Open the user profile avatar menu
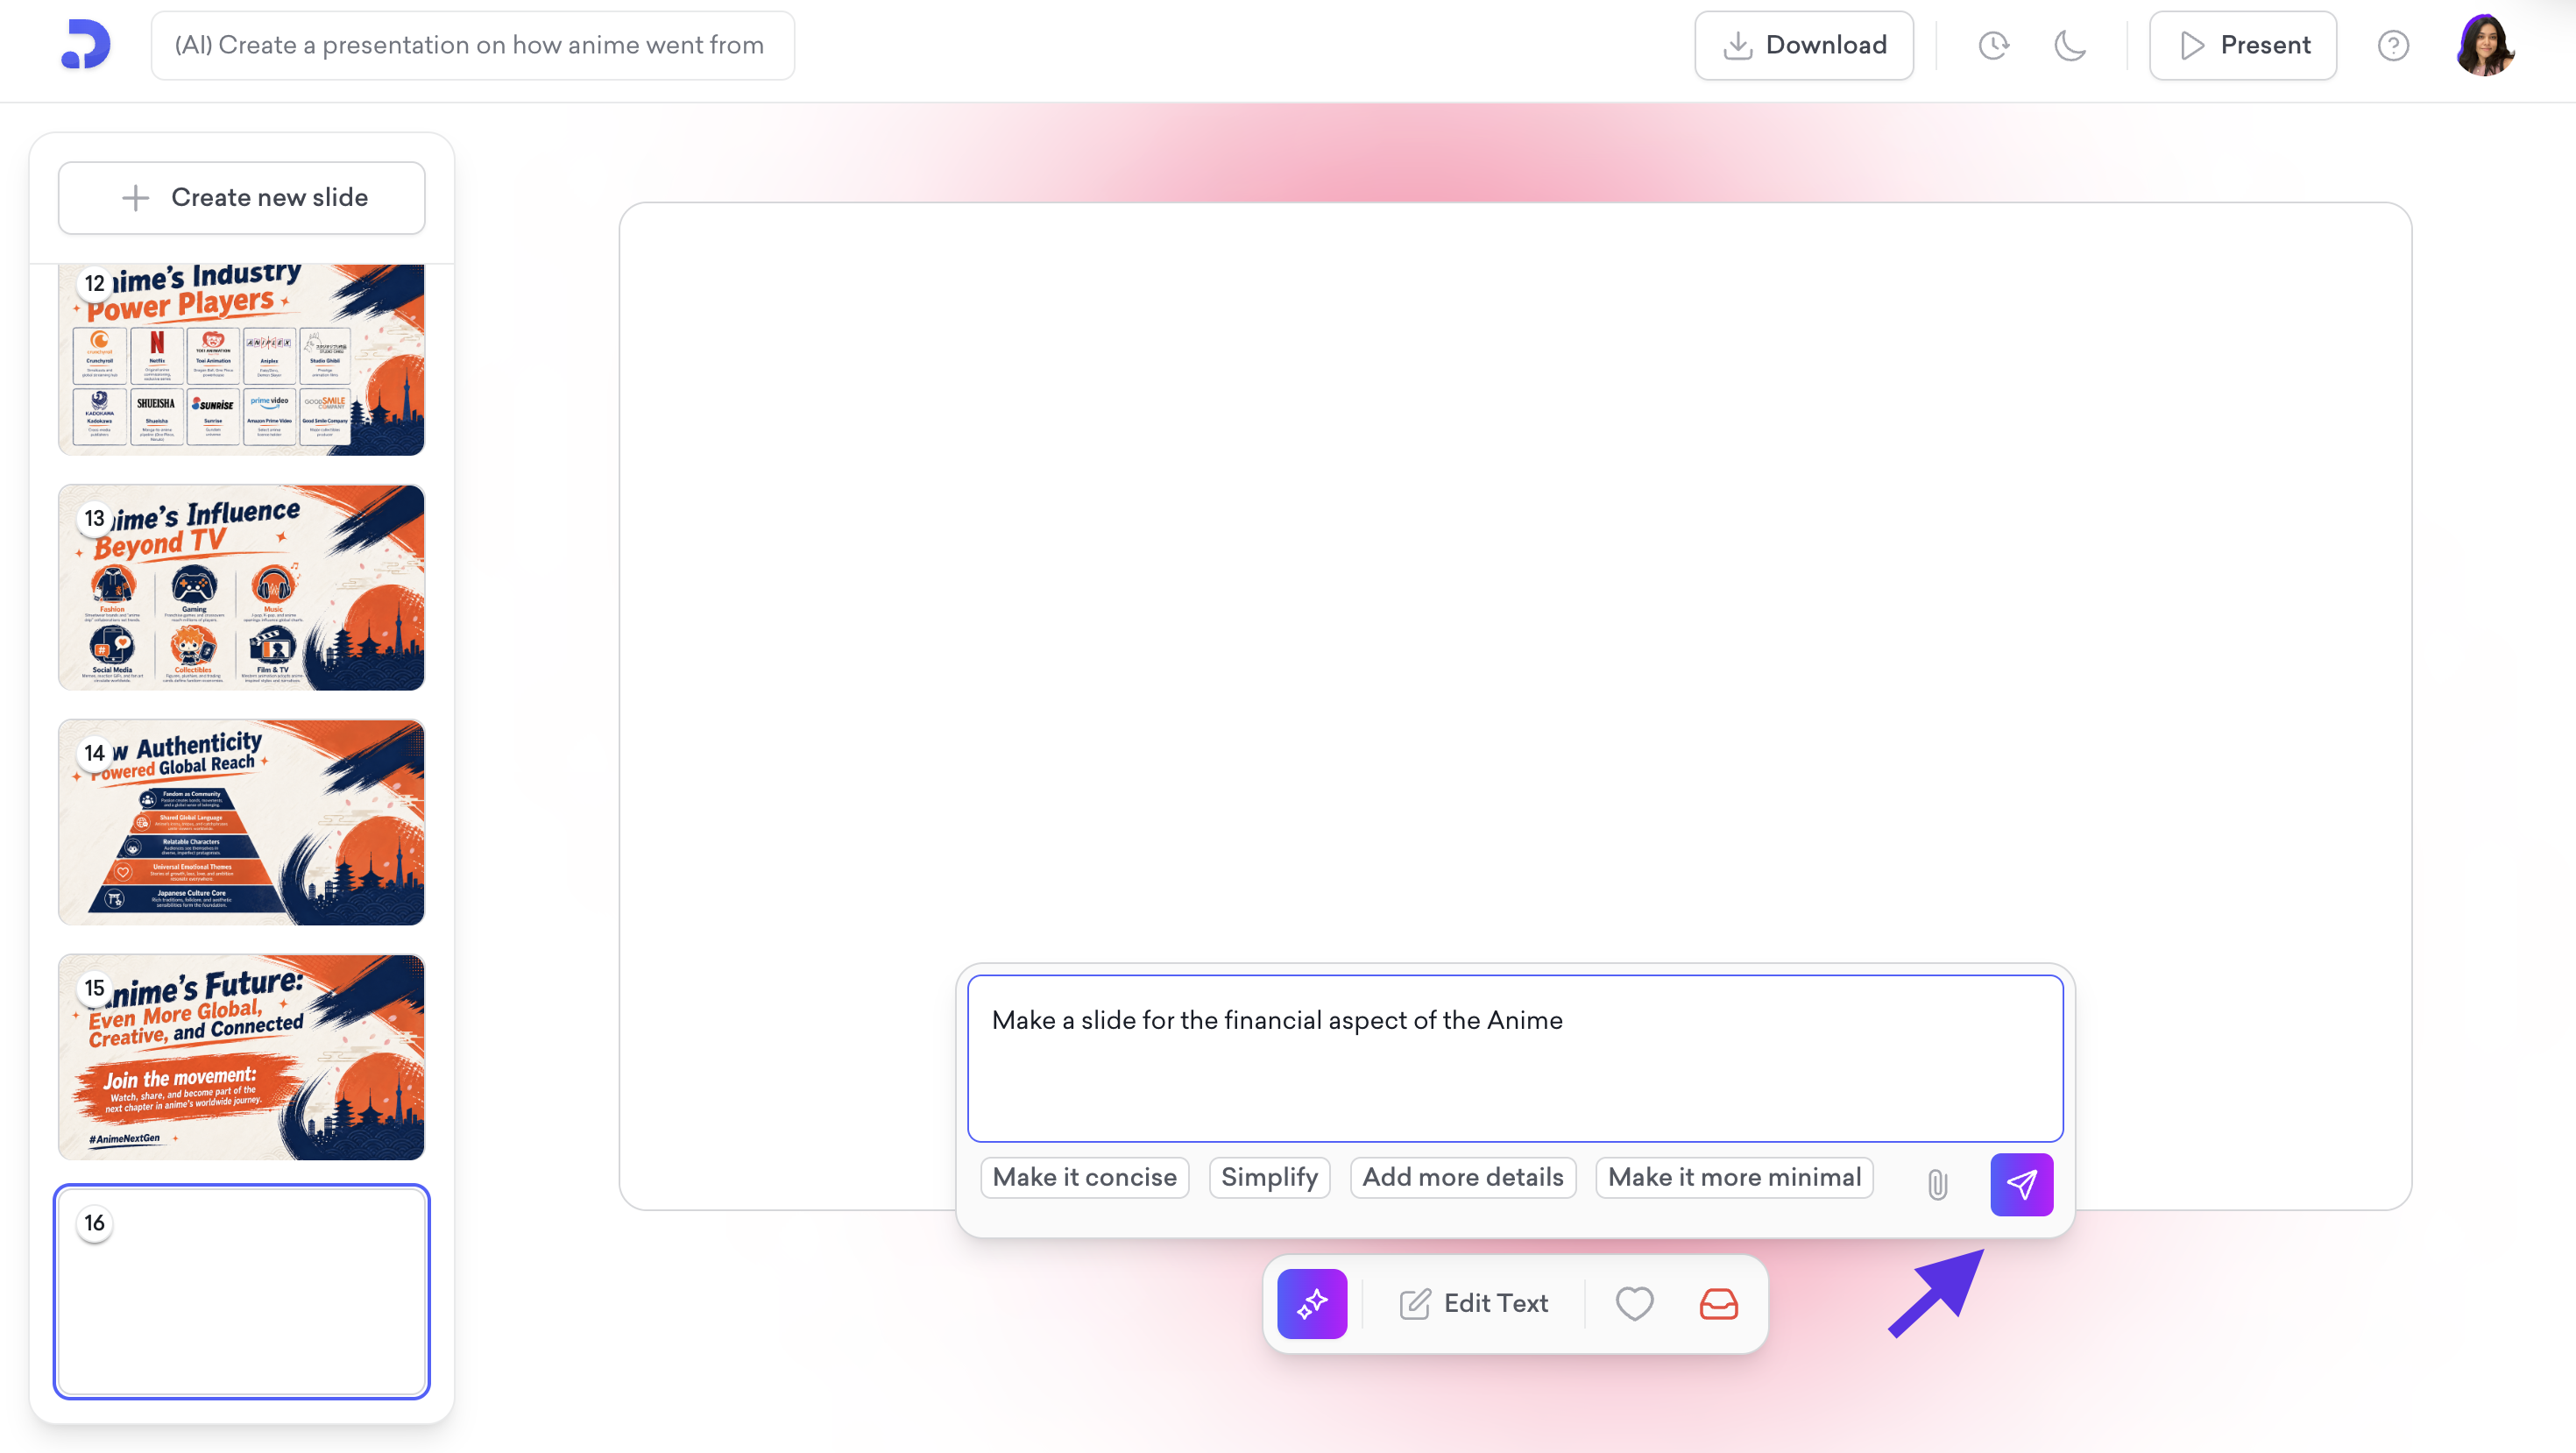 click(2484, 45)
